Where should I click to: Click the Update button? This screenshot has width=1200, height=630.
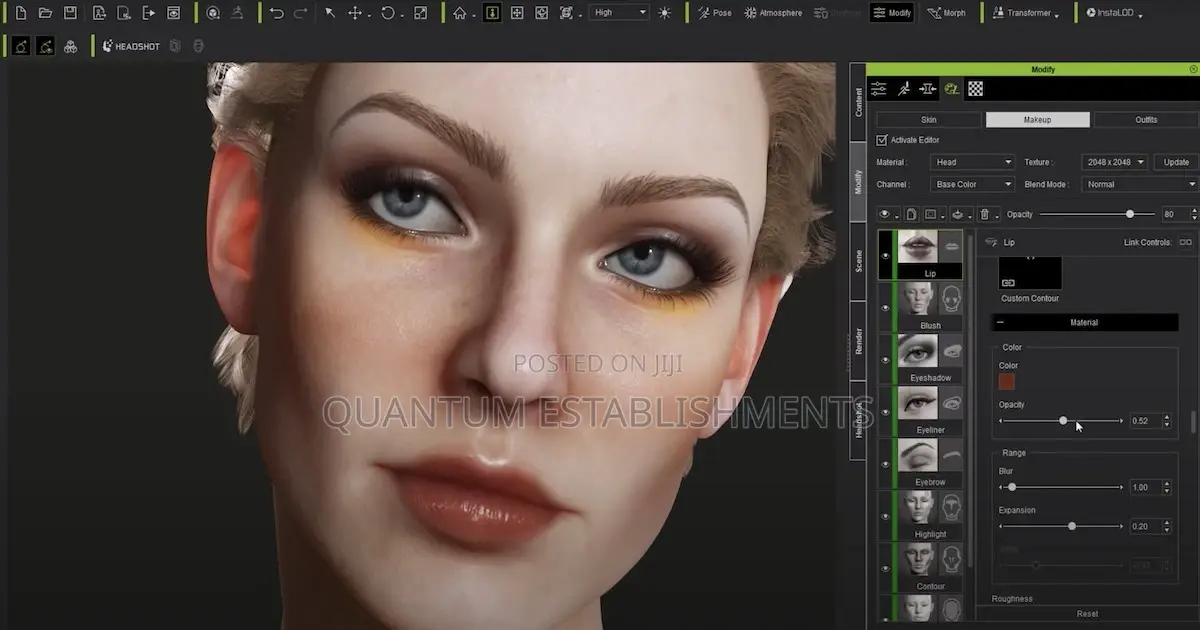[1176, 162]
